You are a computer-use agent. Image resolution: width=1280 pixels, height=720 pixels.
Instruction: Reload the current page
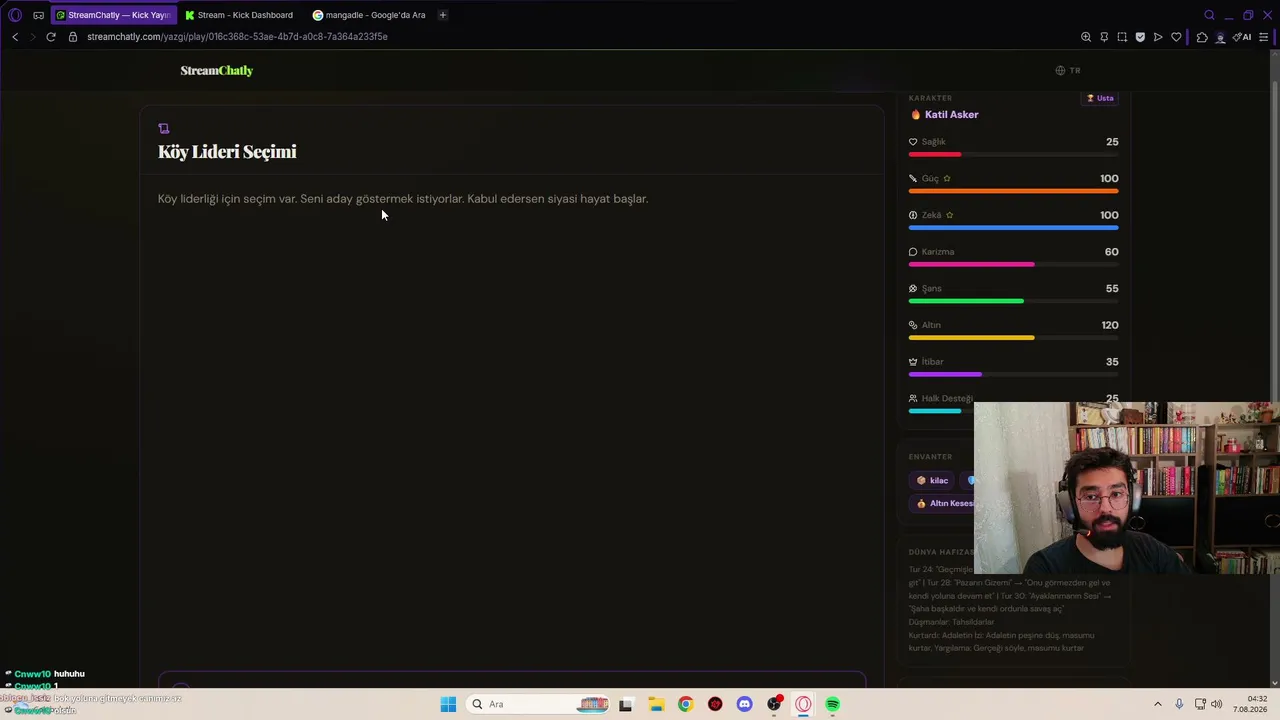coord(51,37)
